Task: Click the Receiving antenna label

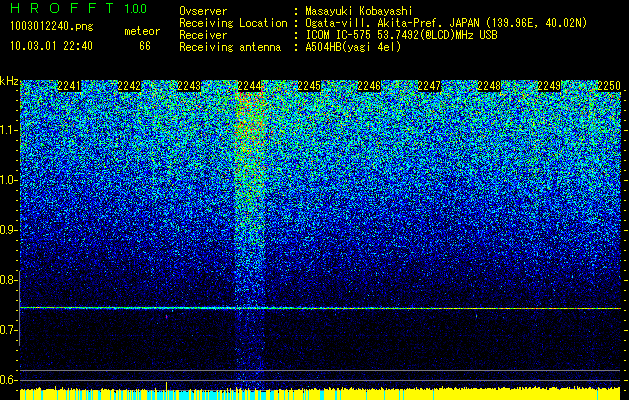Action: pyautogui.click(x=230, y=47)
